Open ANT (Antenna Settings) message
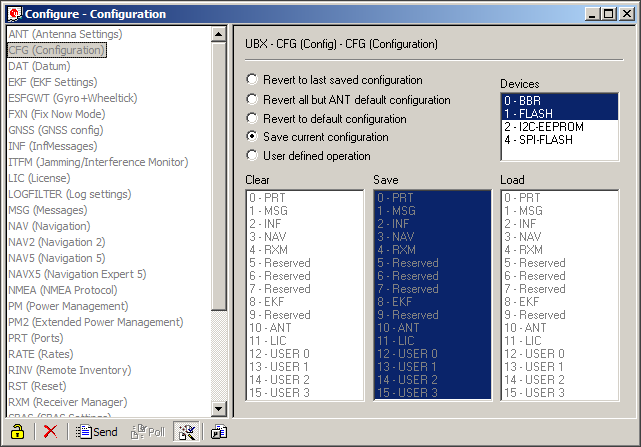This screenshot has height=447, width=641. pyautogui.click(x=65, y=34)
